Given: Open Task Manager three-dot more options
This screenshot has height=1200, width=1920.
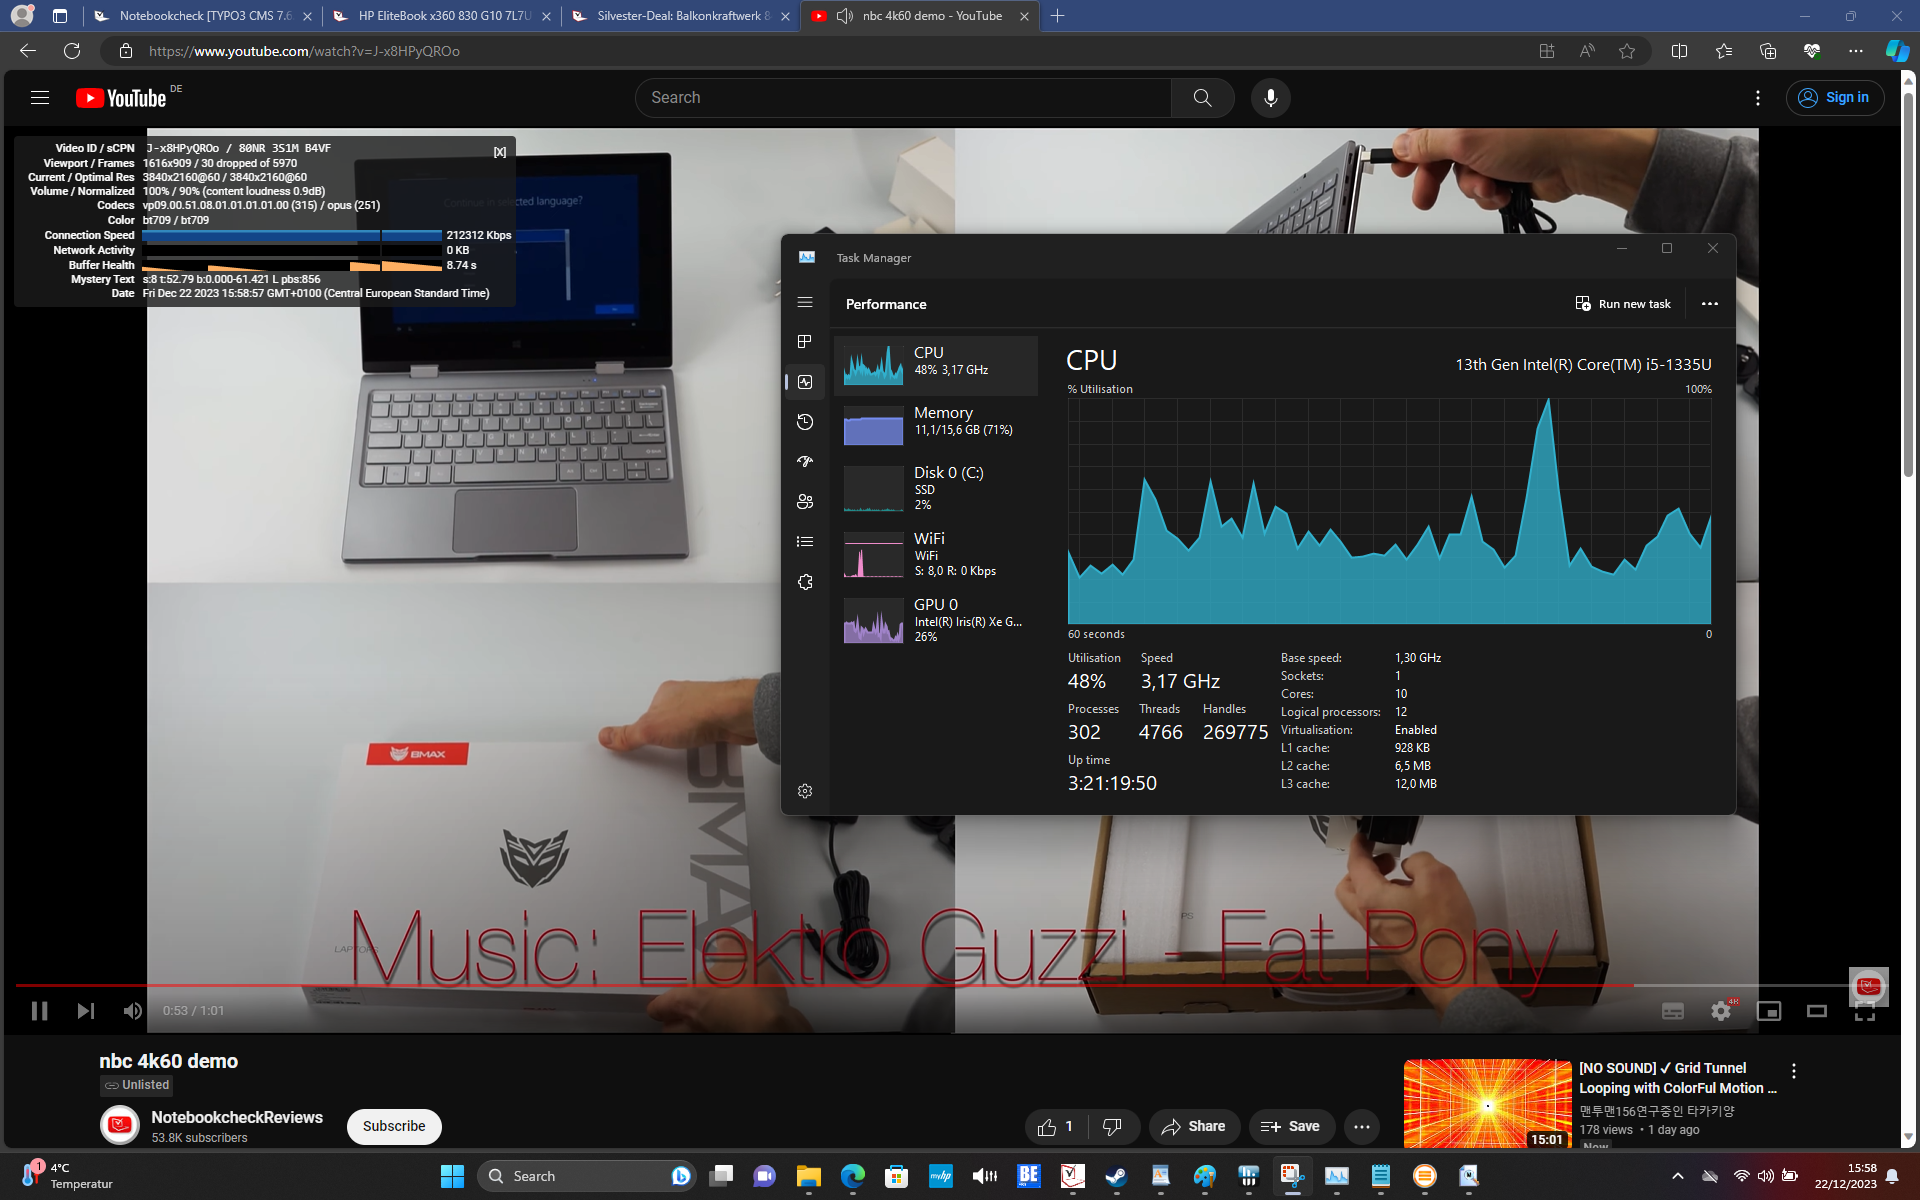Looking at the screenshot, I should (1710, 304).
